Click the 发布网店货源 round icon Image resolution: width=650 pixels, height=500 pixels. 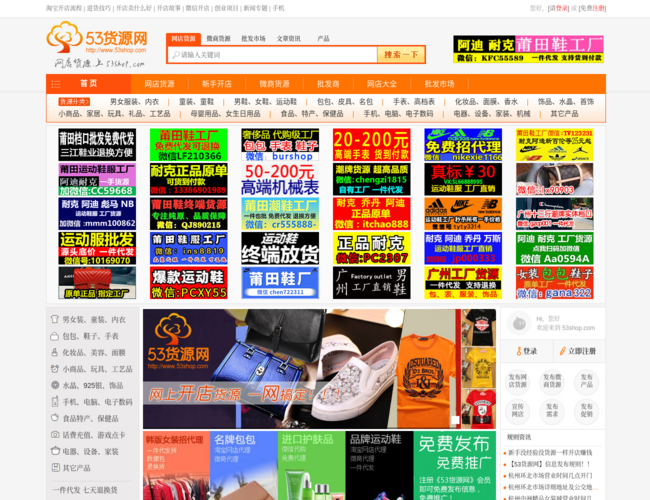pos(517,381)
